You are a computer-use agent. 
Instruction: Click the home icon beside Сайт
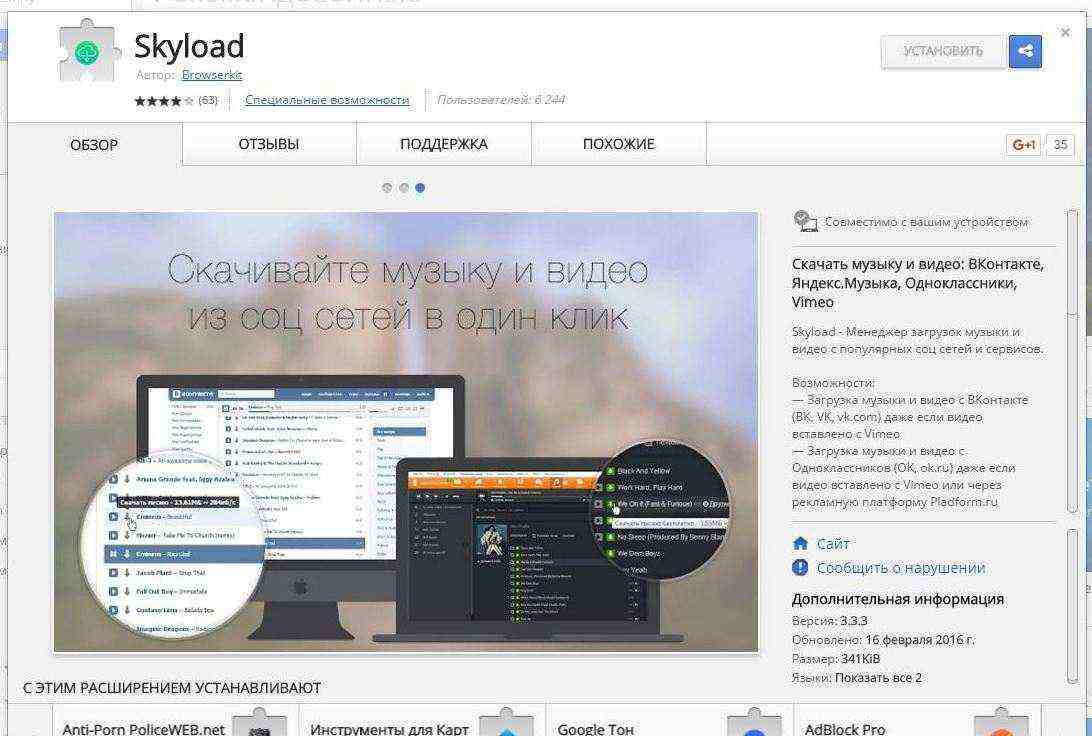[800, 543]
